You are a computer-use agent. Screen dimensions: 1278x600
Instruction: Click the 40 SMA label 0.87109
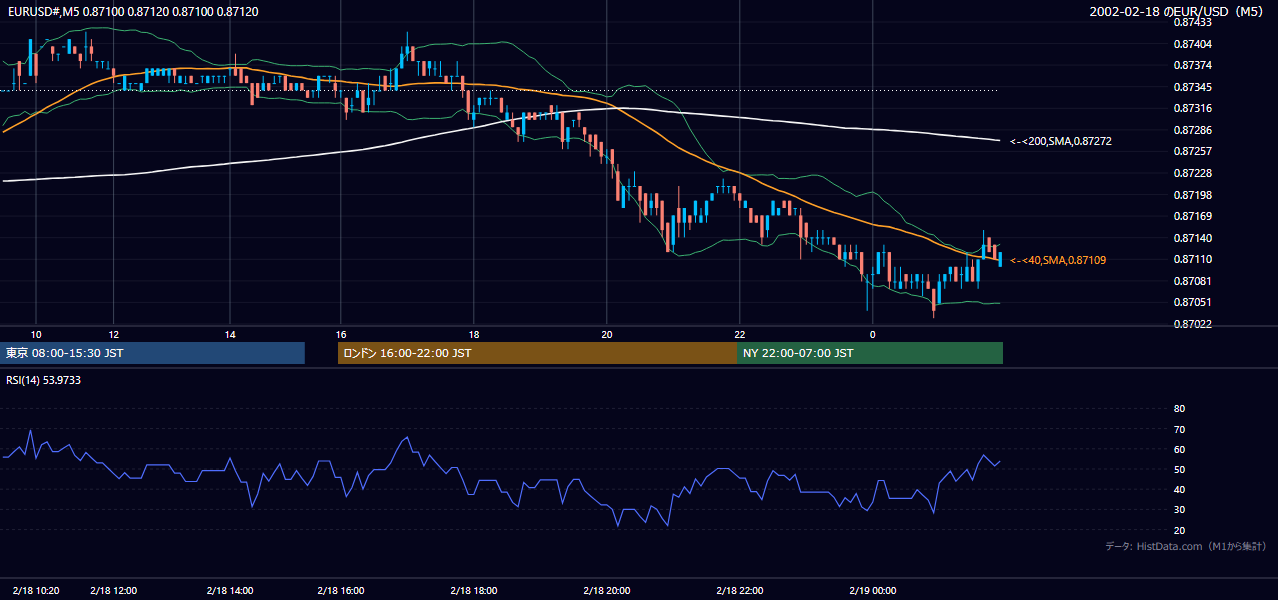(1058, 260)
